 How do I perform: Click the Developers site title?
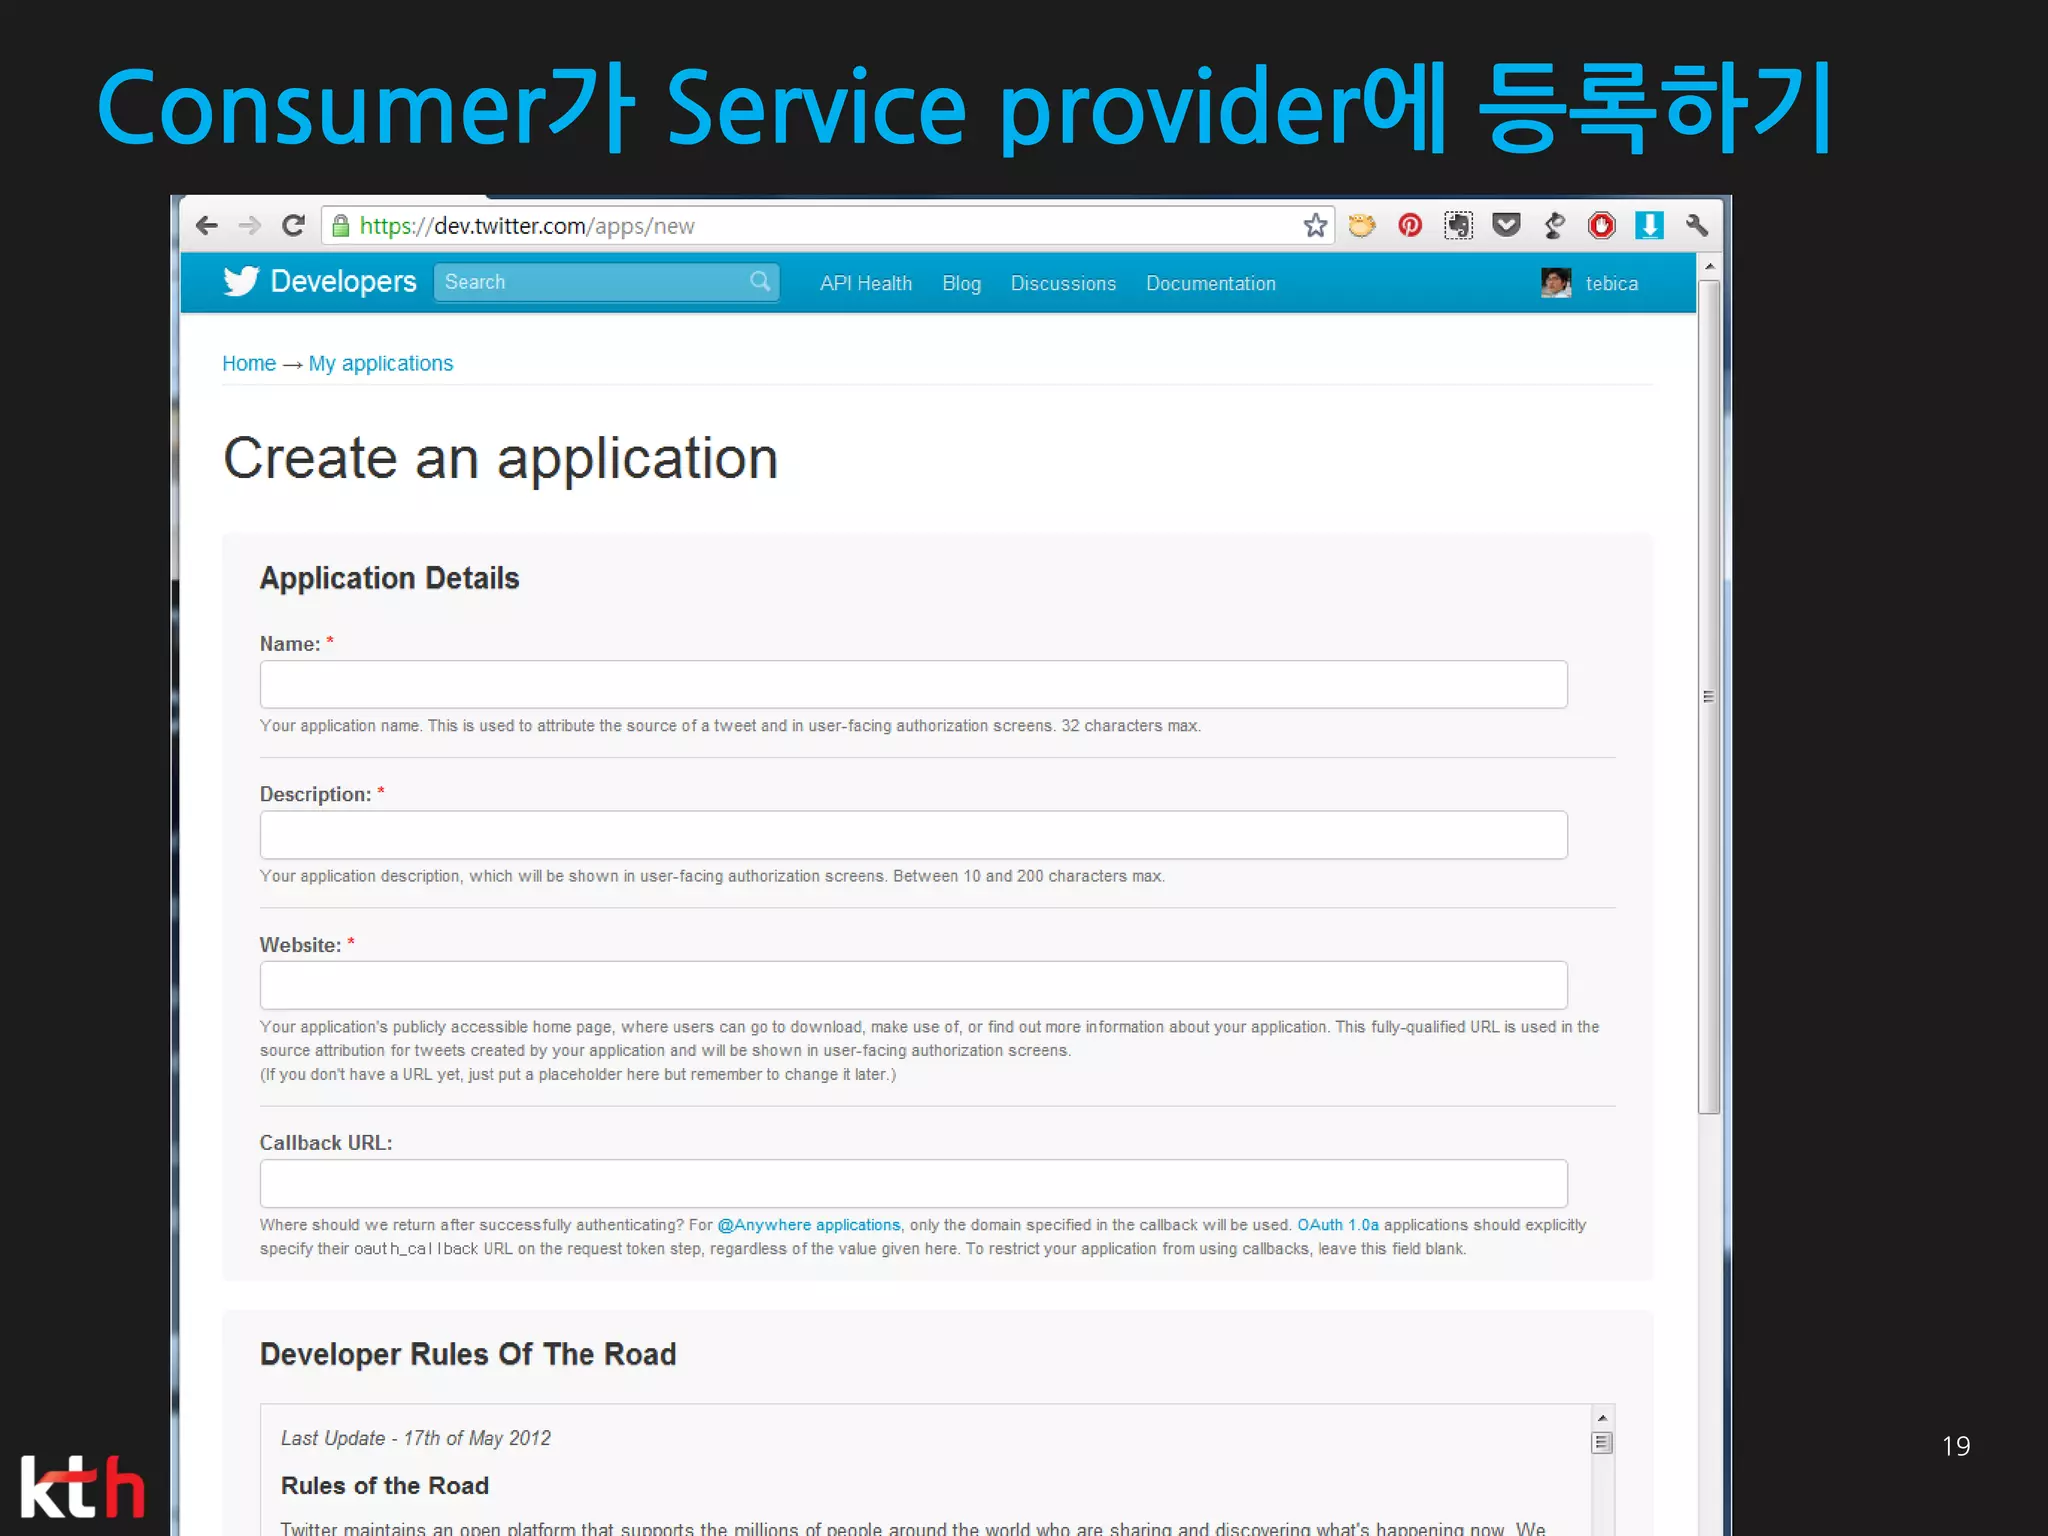pyautogui.click(x=343, y=282)
